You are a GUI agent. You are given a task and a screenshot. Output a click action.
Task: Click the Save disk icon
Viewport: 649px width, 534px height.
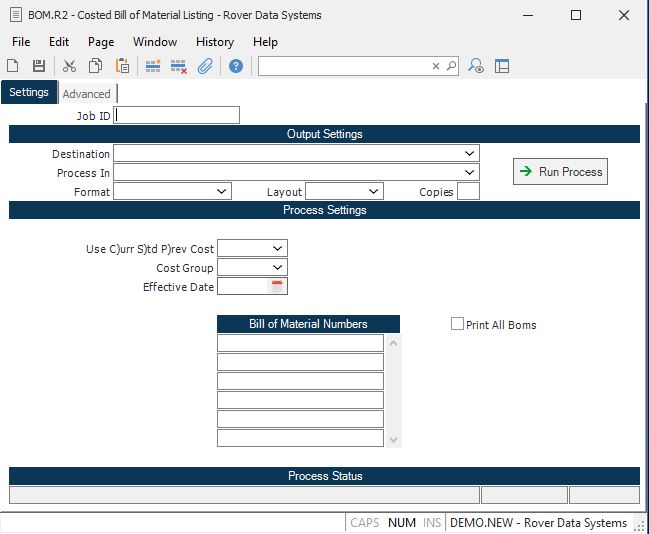39,66
